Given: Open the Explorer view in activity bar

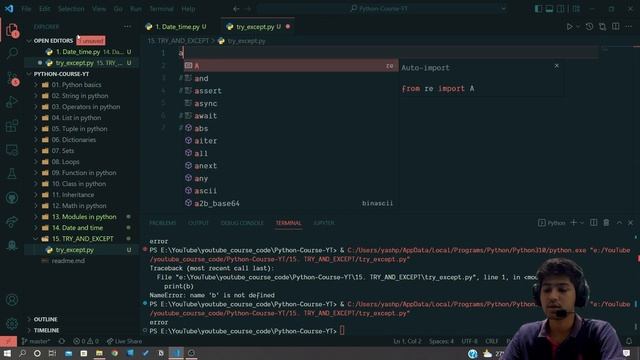Looking at the screenshot, I should pos(12,30).
